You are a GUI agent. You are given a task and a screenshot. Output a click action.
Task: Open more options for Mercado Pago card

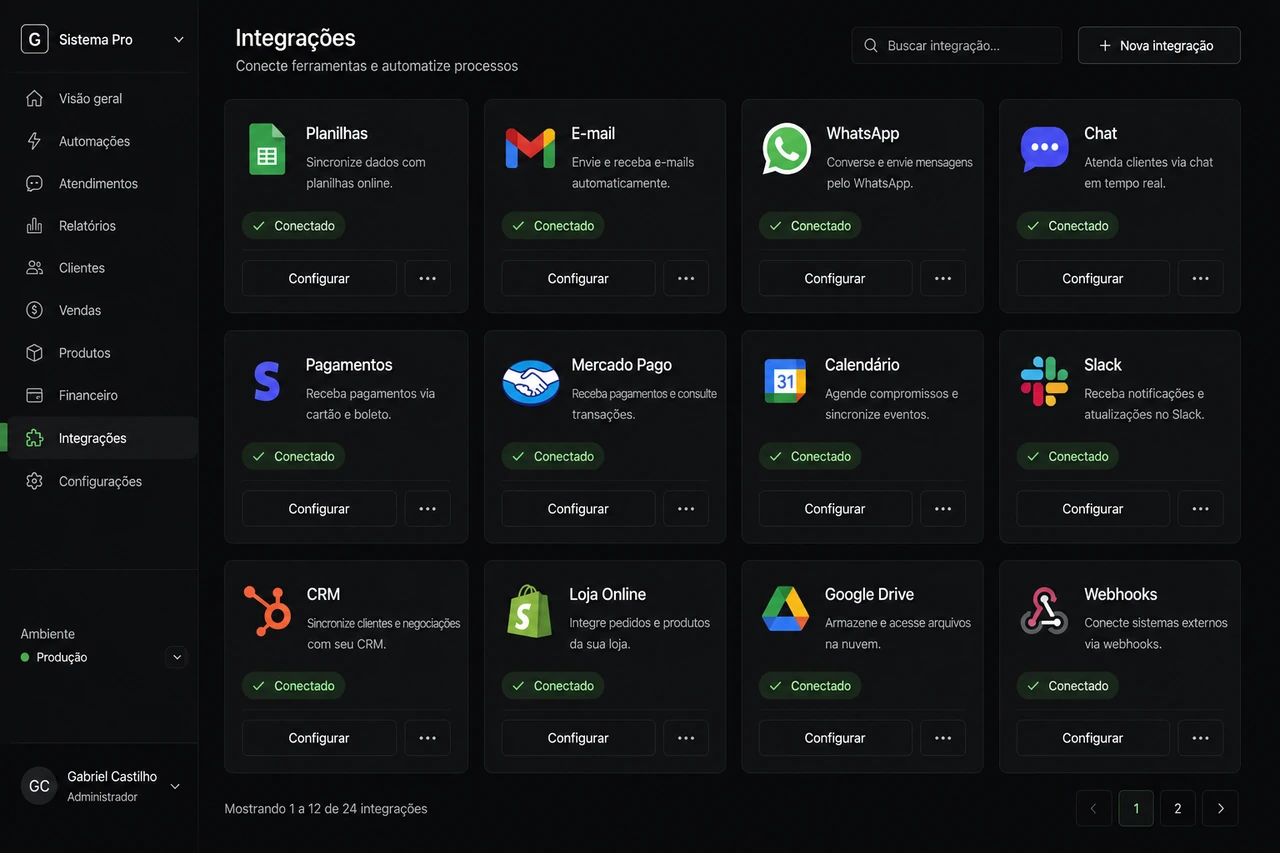[686, 508]
